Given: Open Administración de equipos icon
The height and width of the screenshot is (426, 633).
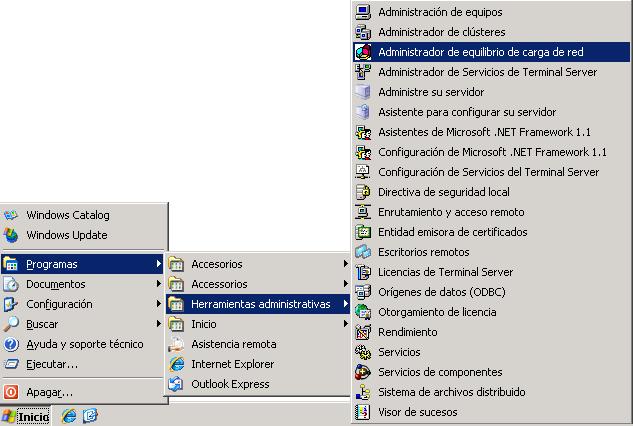Looking at the screenshot, I should [x=363, y=12].
